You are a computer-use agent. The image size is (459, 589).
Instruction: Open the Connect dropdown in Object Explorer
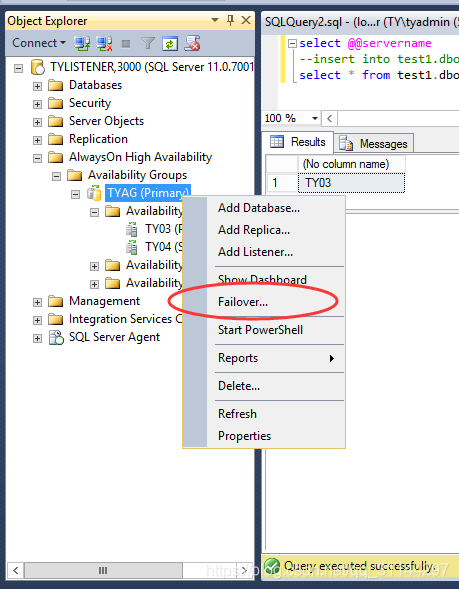click(x=39, y=43)
